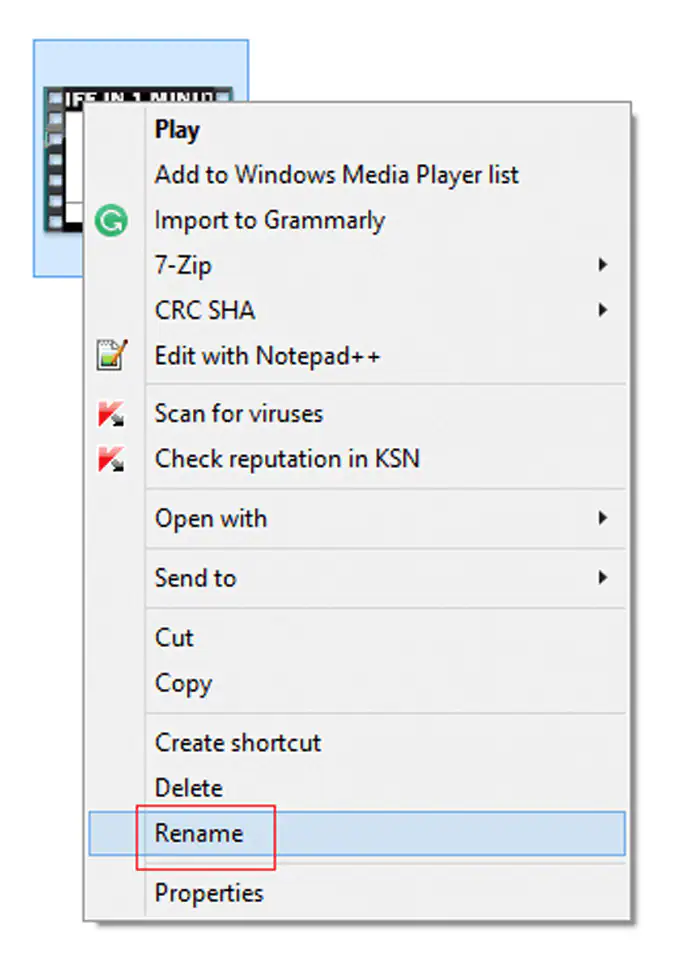The width and height of the screenshot is (700, 955).
Task: Click the Grammarly icon in the menu
Action: pos(111,220)
